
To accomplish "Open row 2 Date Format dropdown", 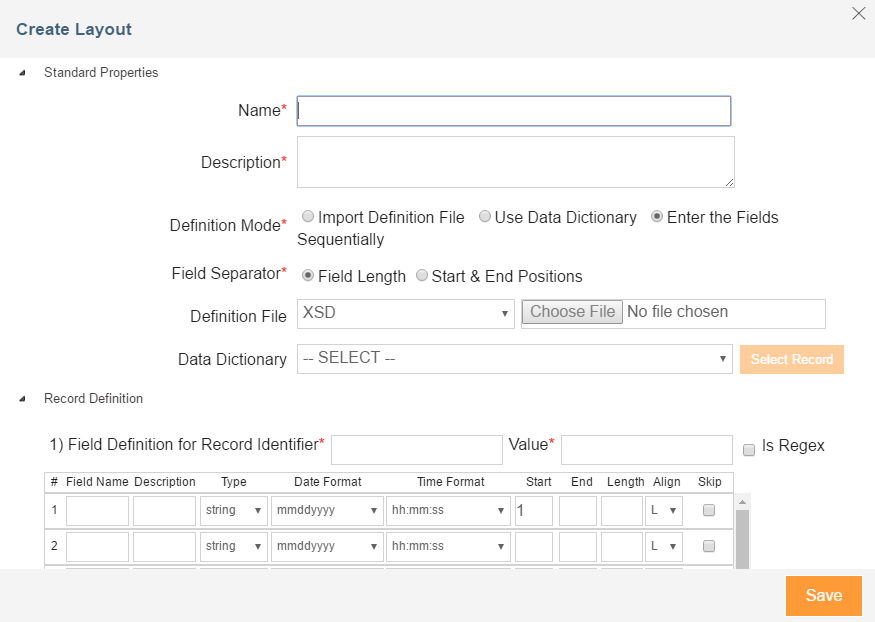I will click(x=327, y=546).
